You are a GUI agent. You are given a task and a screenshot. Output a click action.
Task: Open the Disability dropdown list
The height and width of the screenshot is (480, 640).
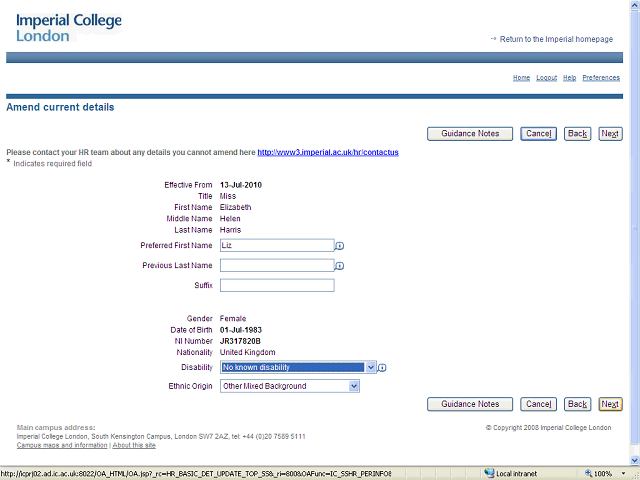click(371, 367)
